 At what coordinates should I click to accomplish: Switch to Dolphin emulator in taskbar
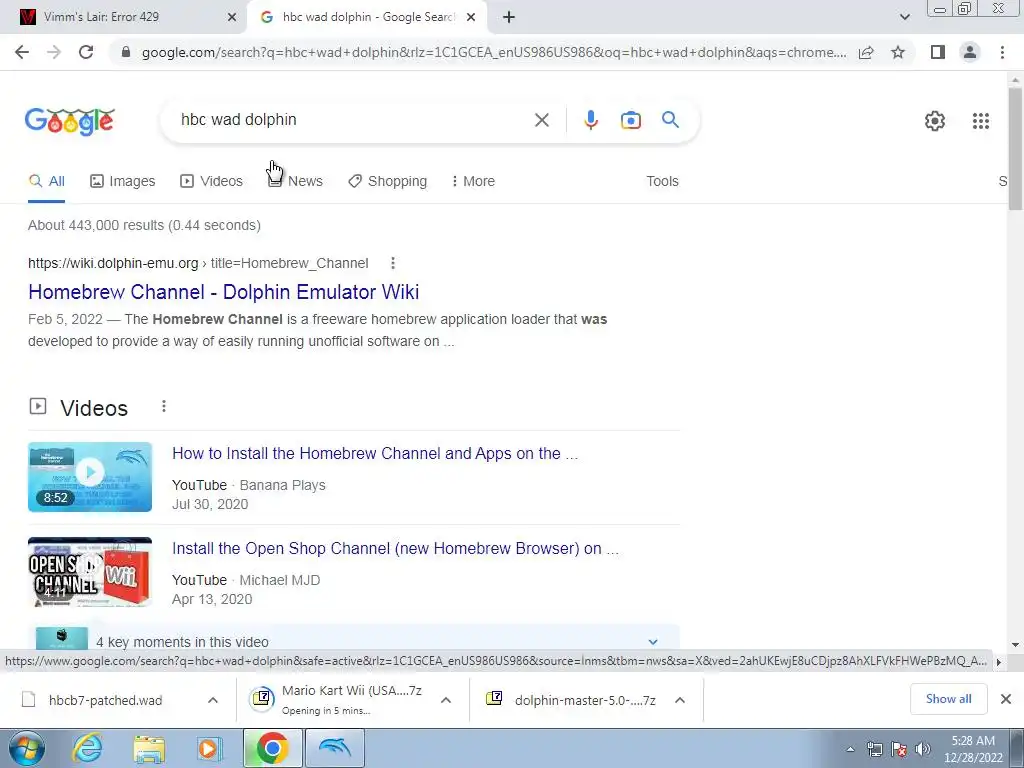click(335, 748)
